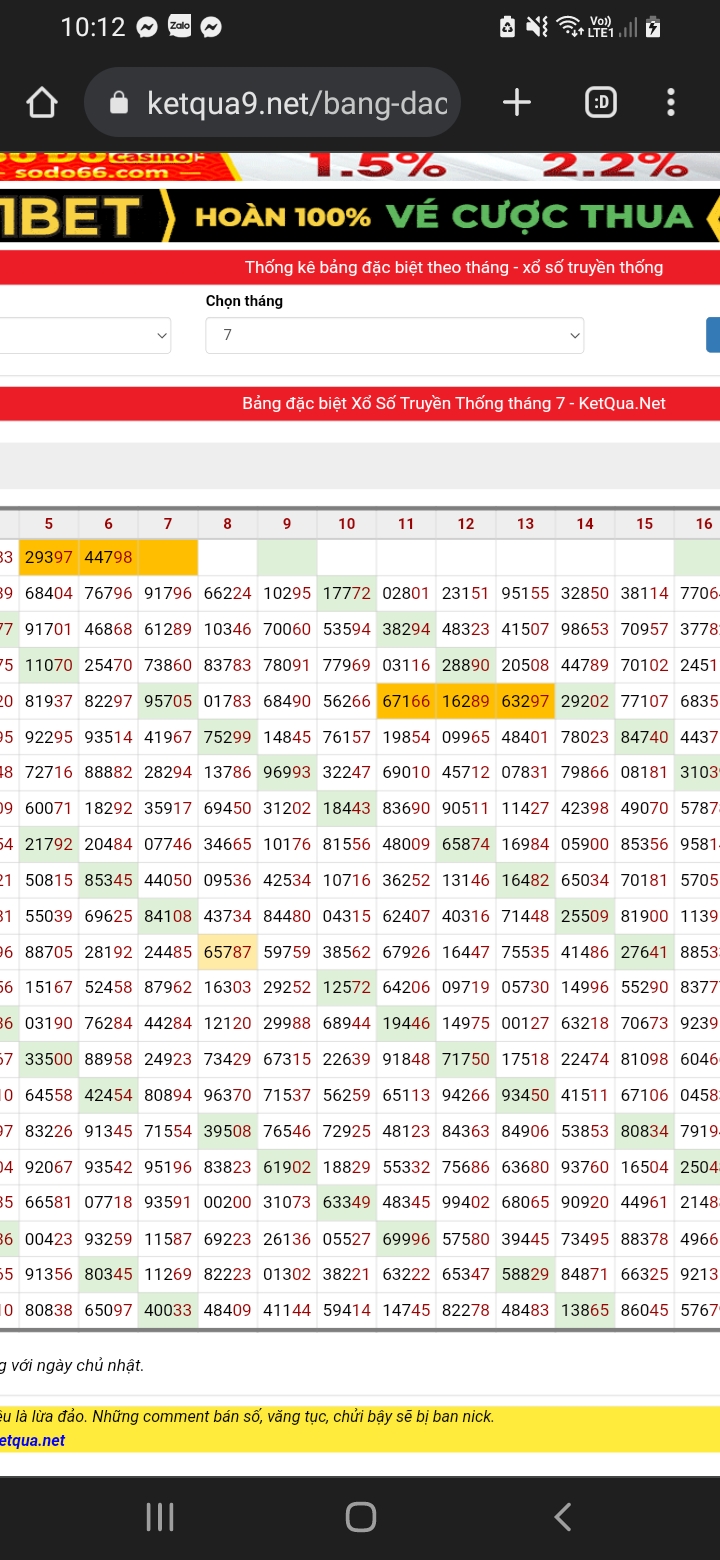Screen dimensions: 720x1560
Task: Open Chrome three-dot overflow menu
Action: (x=670, y=103)
